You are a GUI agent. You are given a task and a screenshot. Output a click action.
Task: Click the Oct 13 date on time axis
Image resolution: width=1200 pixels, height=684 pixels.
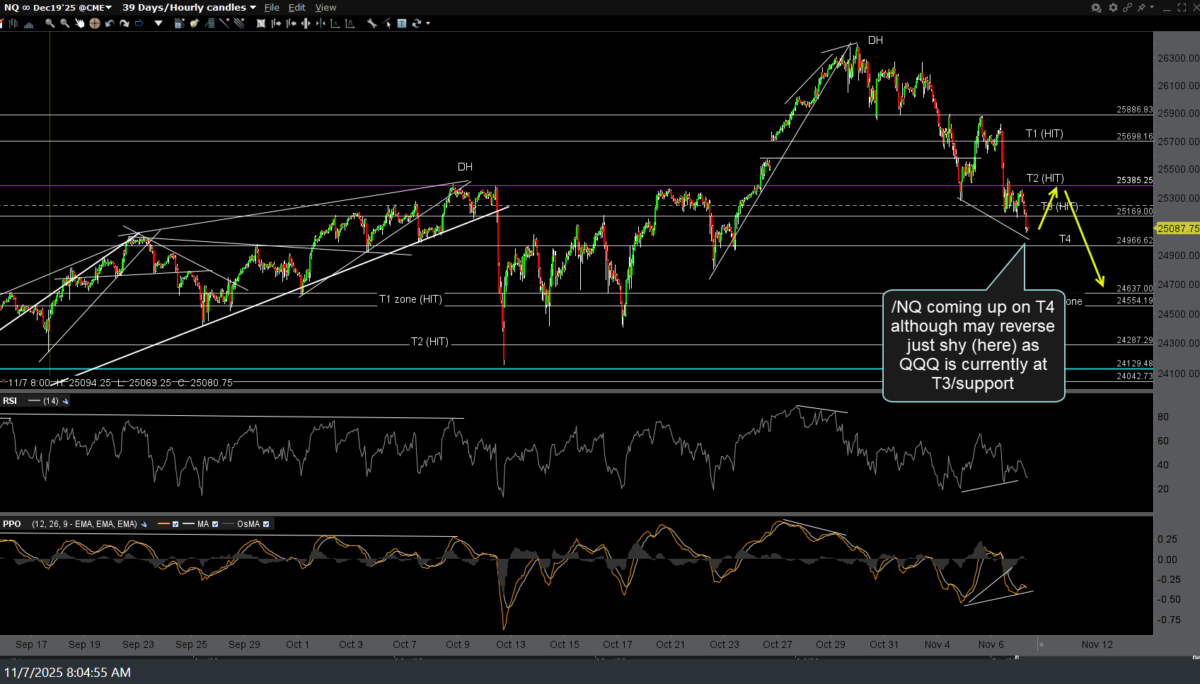click(x=511, y=645)
